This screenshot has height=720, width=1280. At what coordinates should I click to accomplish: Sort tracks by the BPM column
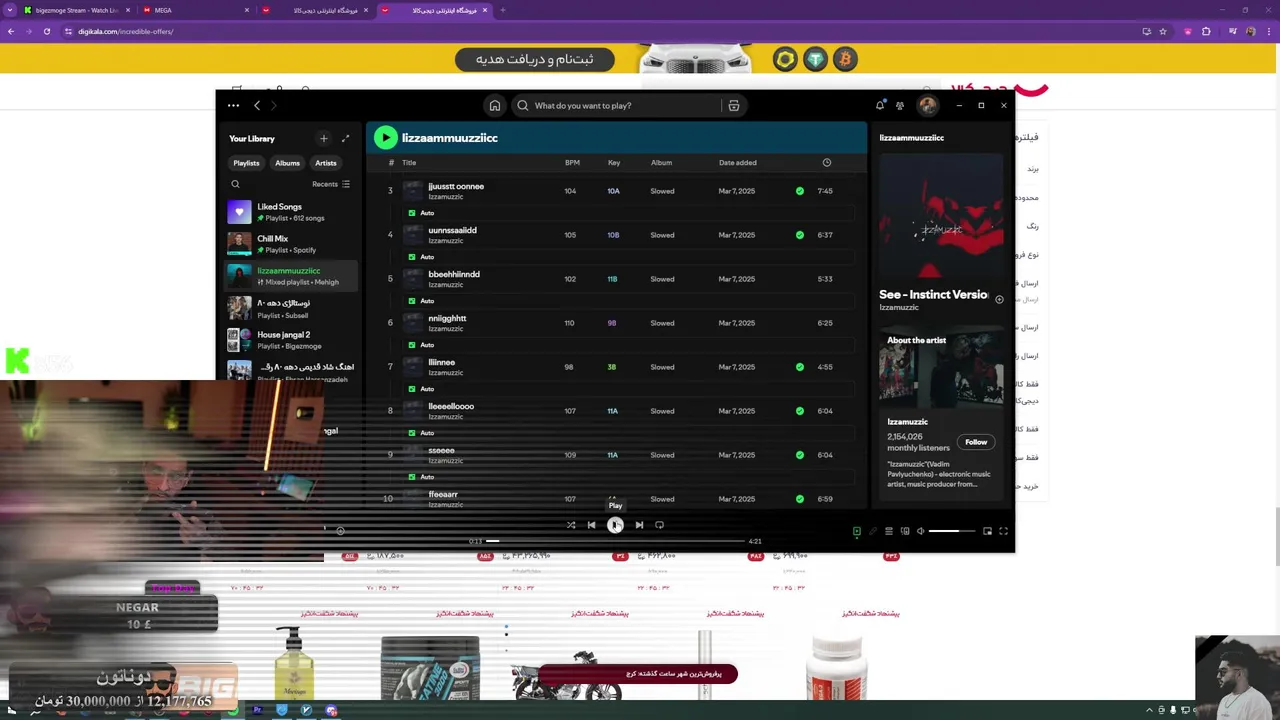(x=572, y=162)
